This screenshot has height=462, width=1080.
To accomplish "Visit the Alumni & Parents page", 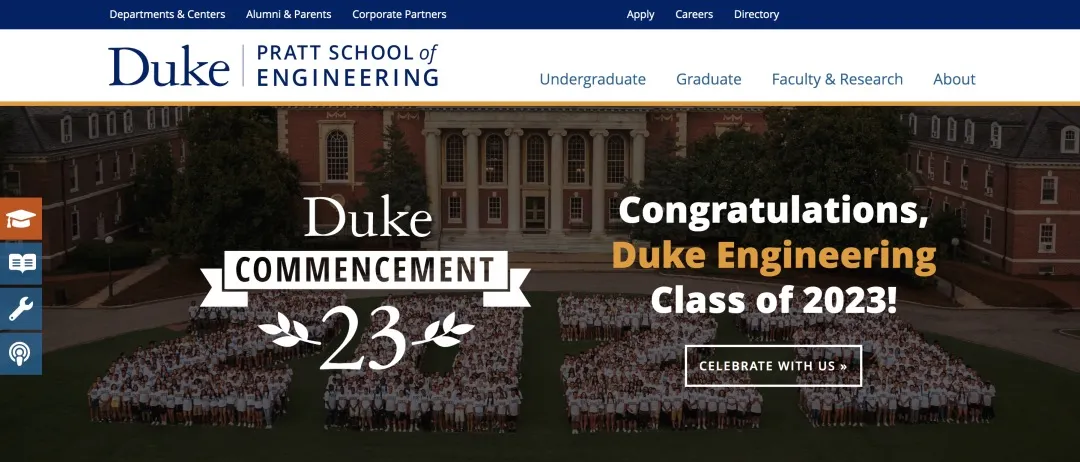I will pyautogui.click(x=288, y=14).
